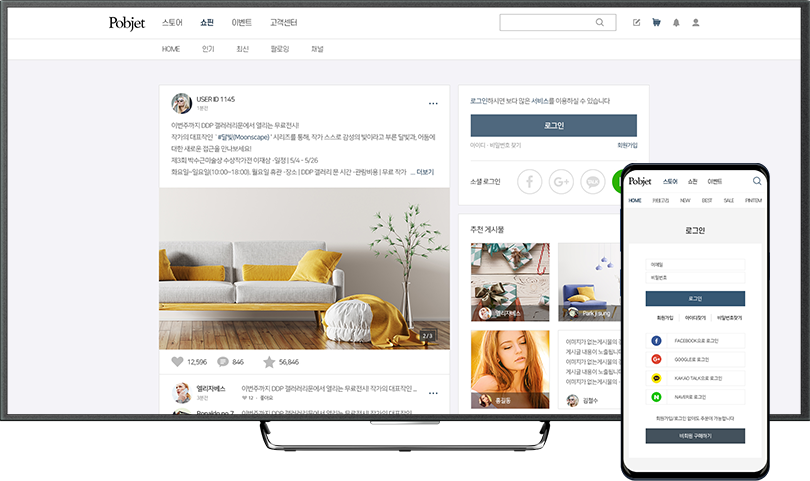Image resolution: width=810 pixels, height=481 pixels.
Task: Click the desktop header search input field
Action: pyautogui.click(x=558, y=22)
